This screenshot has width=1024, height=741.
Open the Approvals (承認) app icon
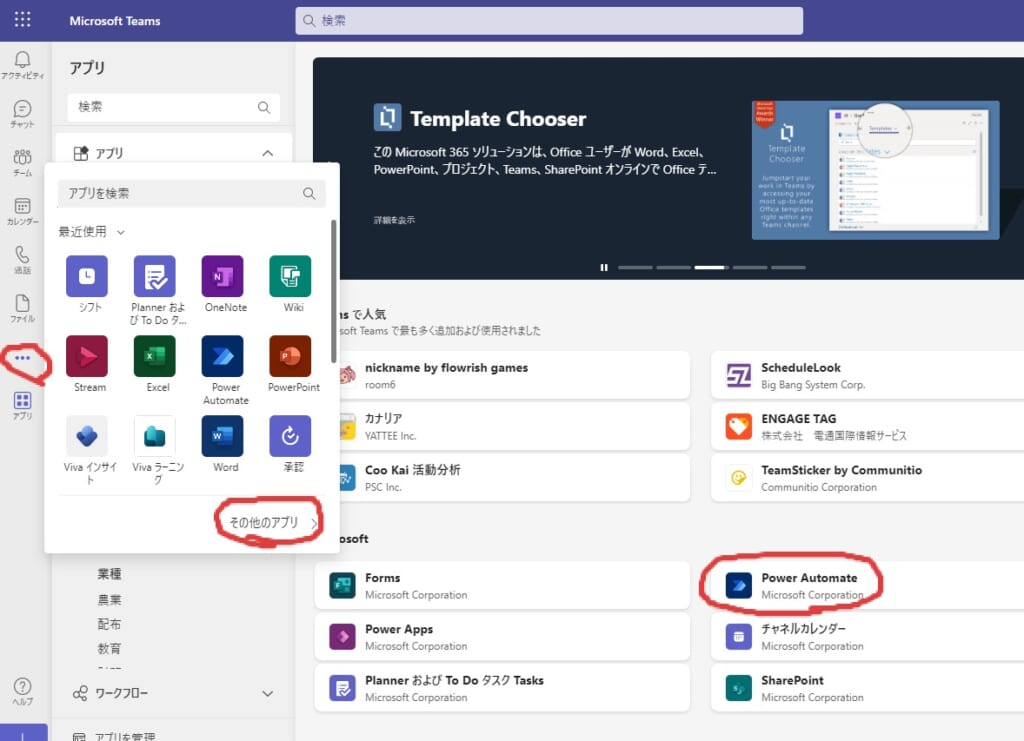point(290,436)
